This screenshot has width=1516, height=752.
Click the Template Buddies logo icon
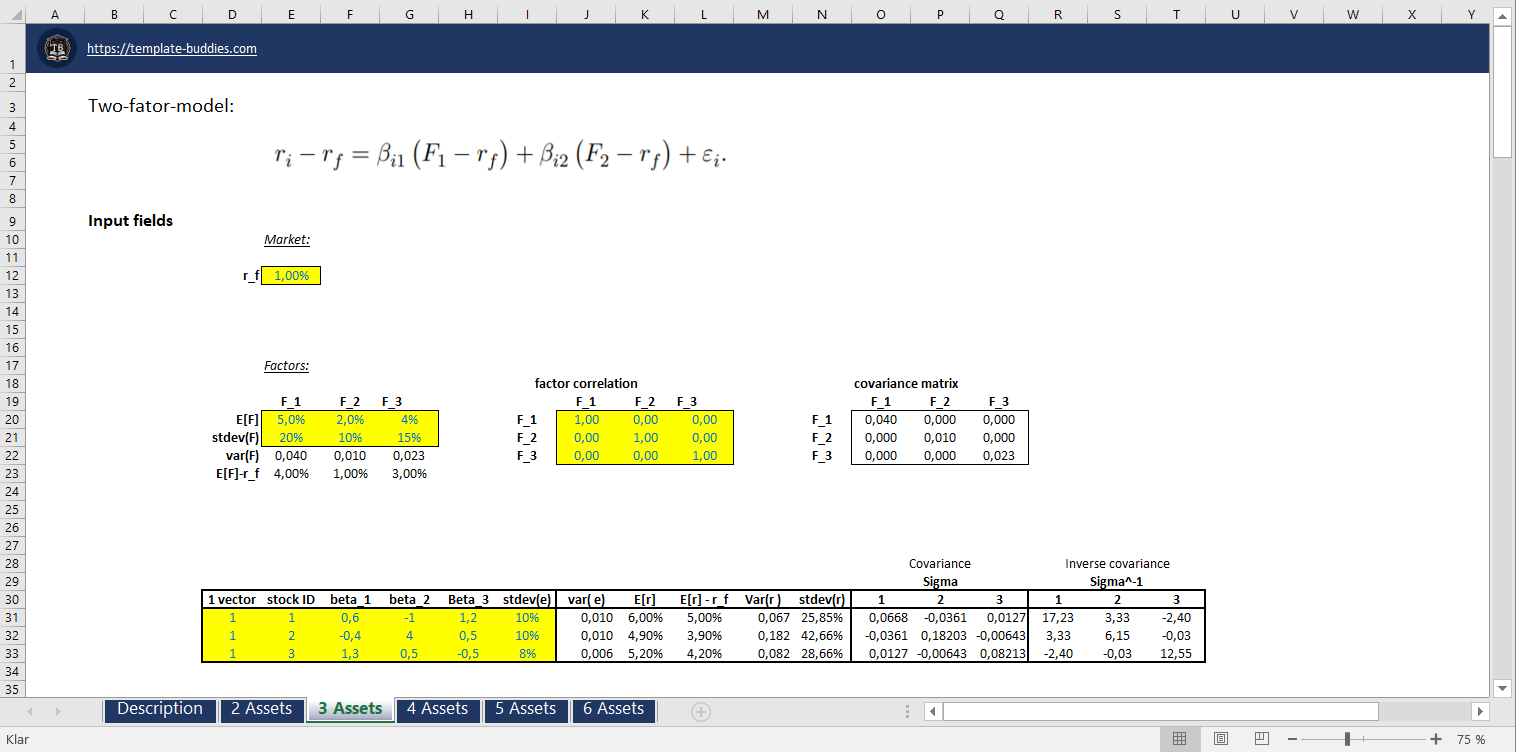pyautogui.click(x=57, y=48)
